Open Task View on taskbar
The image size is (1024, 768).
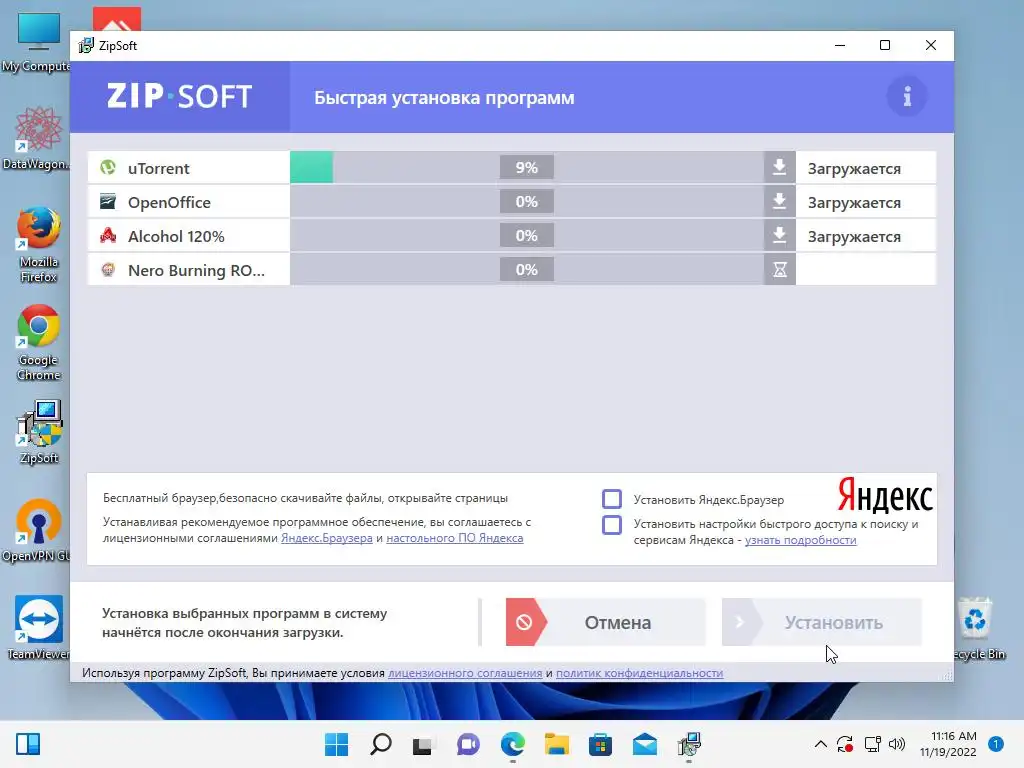423,744
